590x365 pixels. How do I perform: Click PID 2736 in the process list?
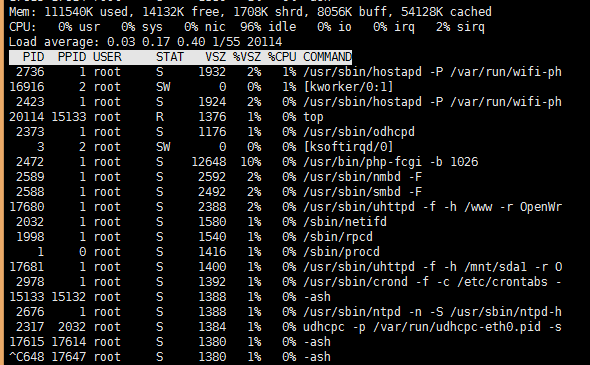pos(30,72)
